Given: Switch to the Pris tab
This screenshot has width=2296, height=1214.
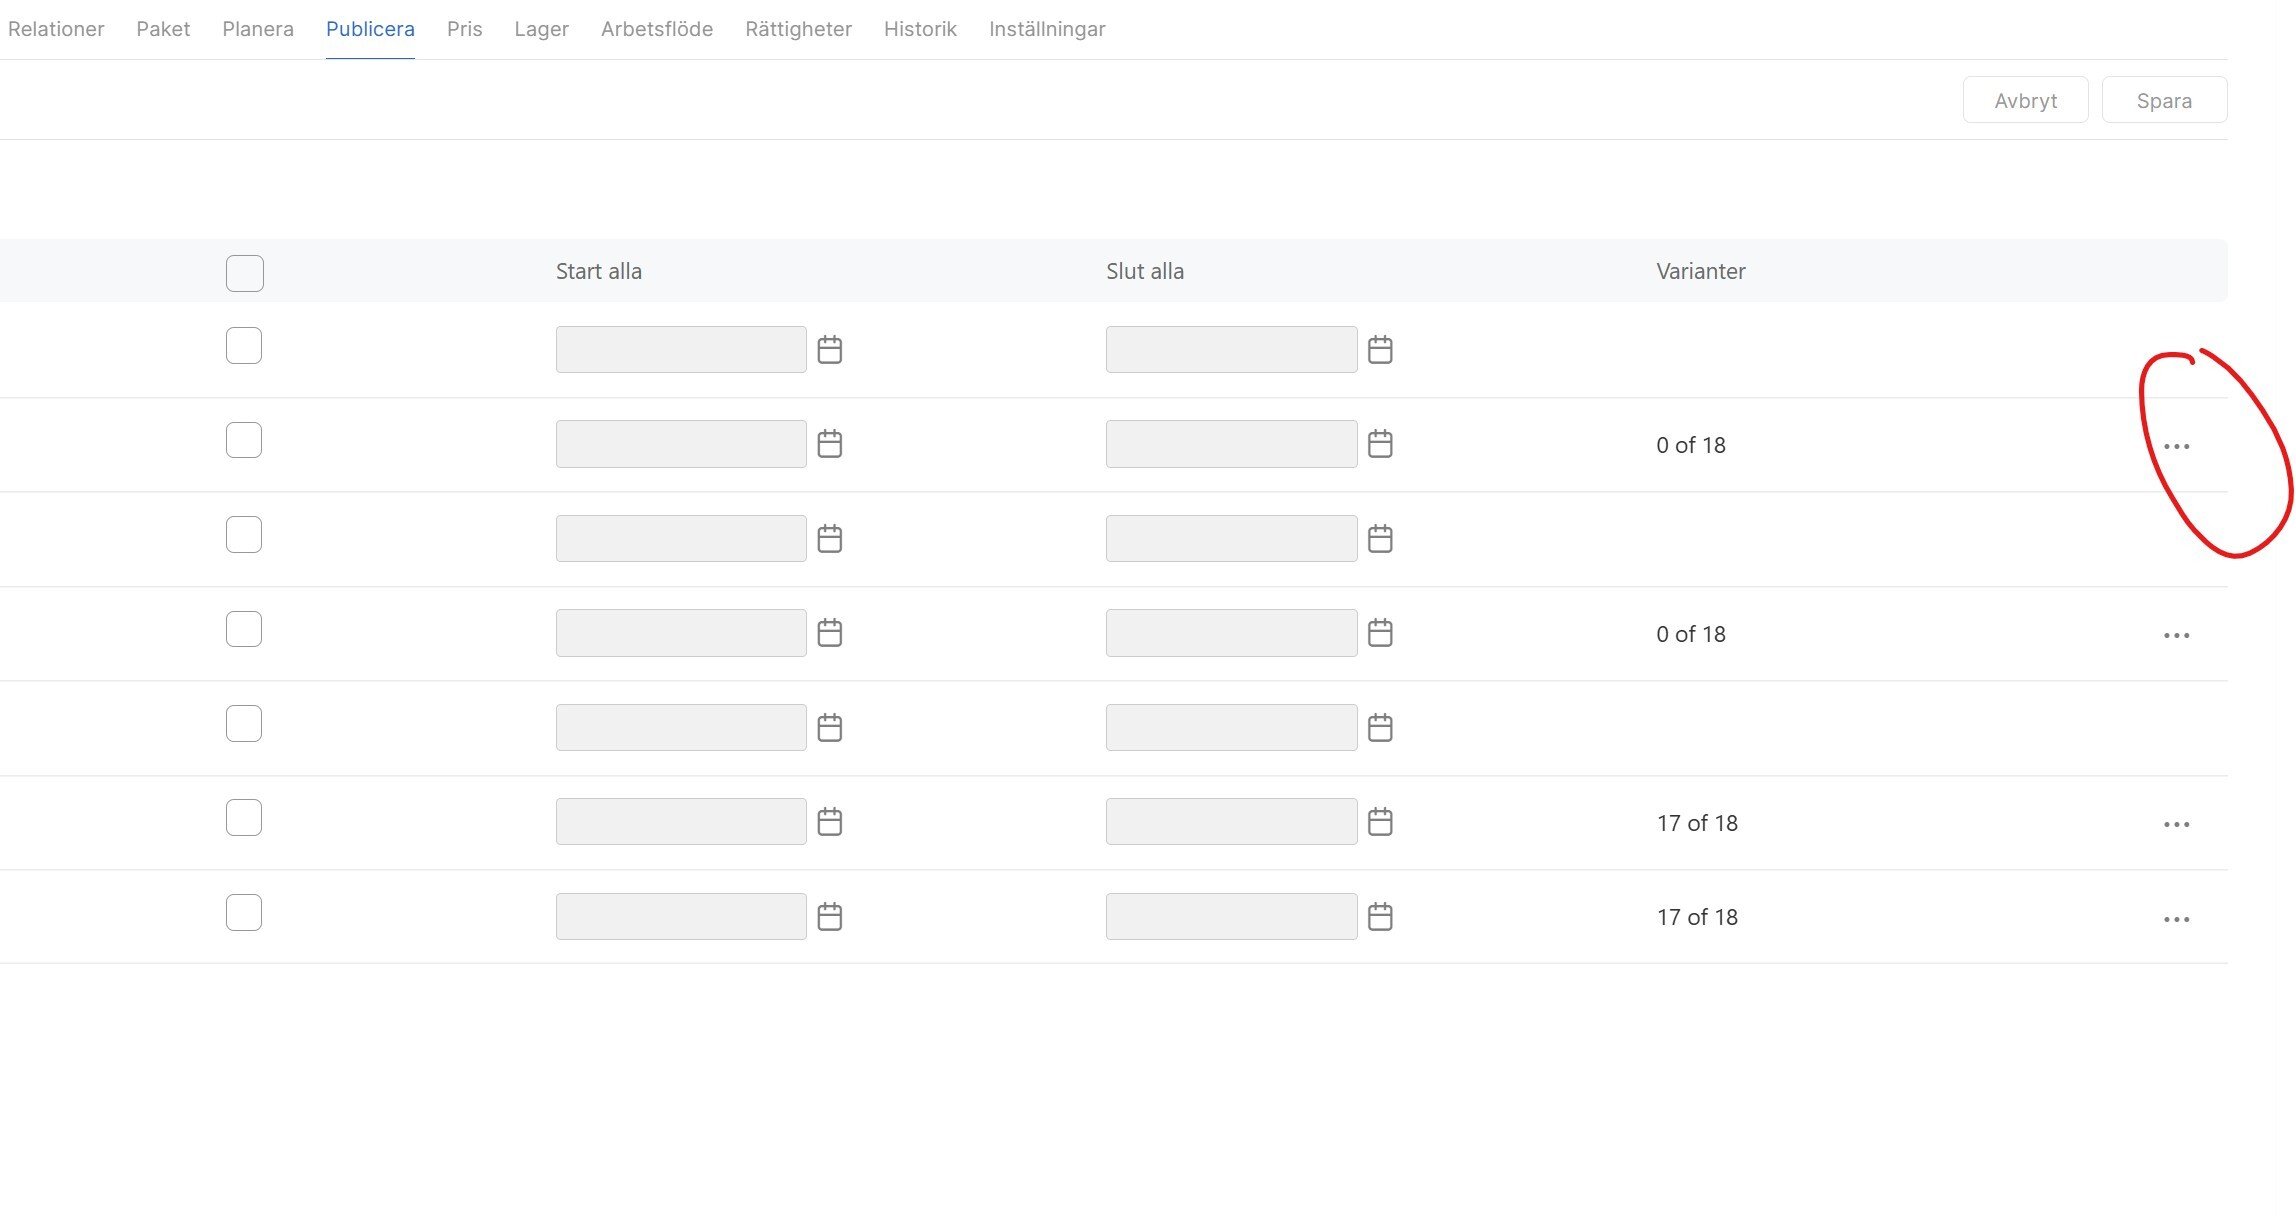Looking at the screenshot, I should 464,29.
